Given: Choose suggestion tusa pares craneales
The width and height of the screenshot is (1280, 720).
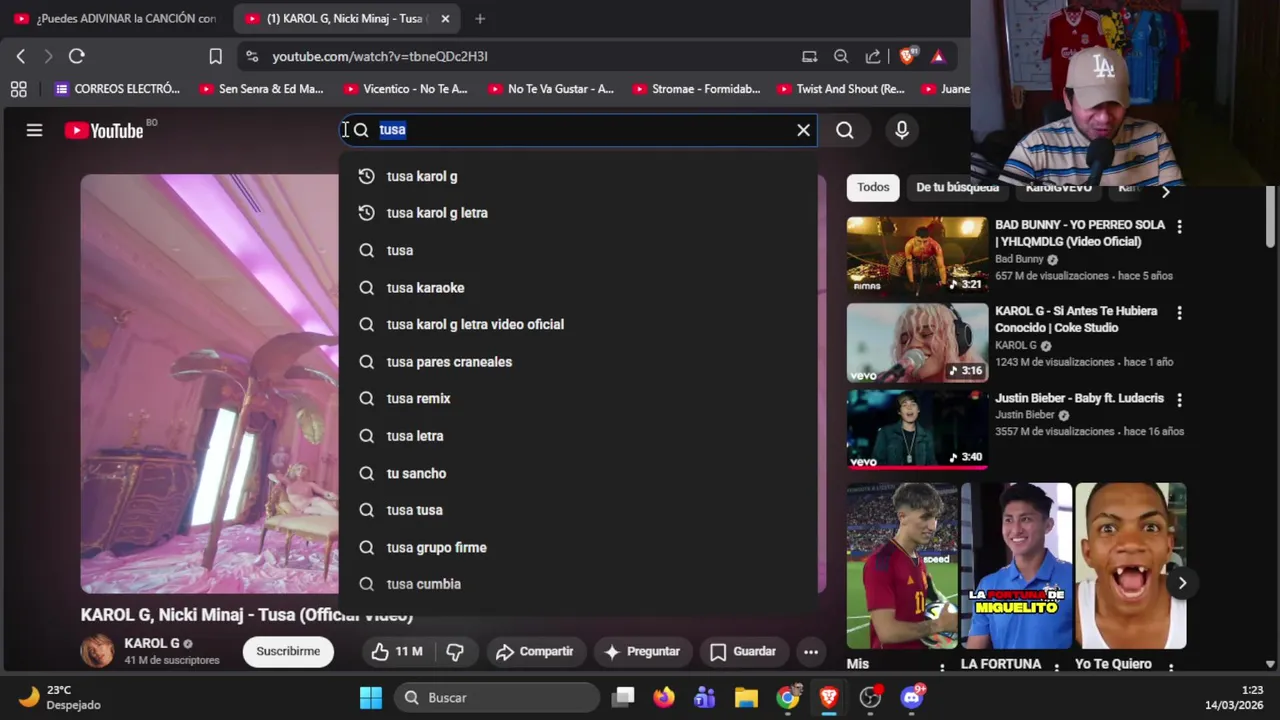Looking at the screenshot, I should [x=578, y=362].
